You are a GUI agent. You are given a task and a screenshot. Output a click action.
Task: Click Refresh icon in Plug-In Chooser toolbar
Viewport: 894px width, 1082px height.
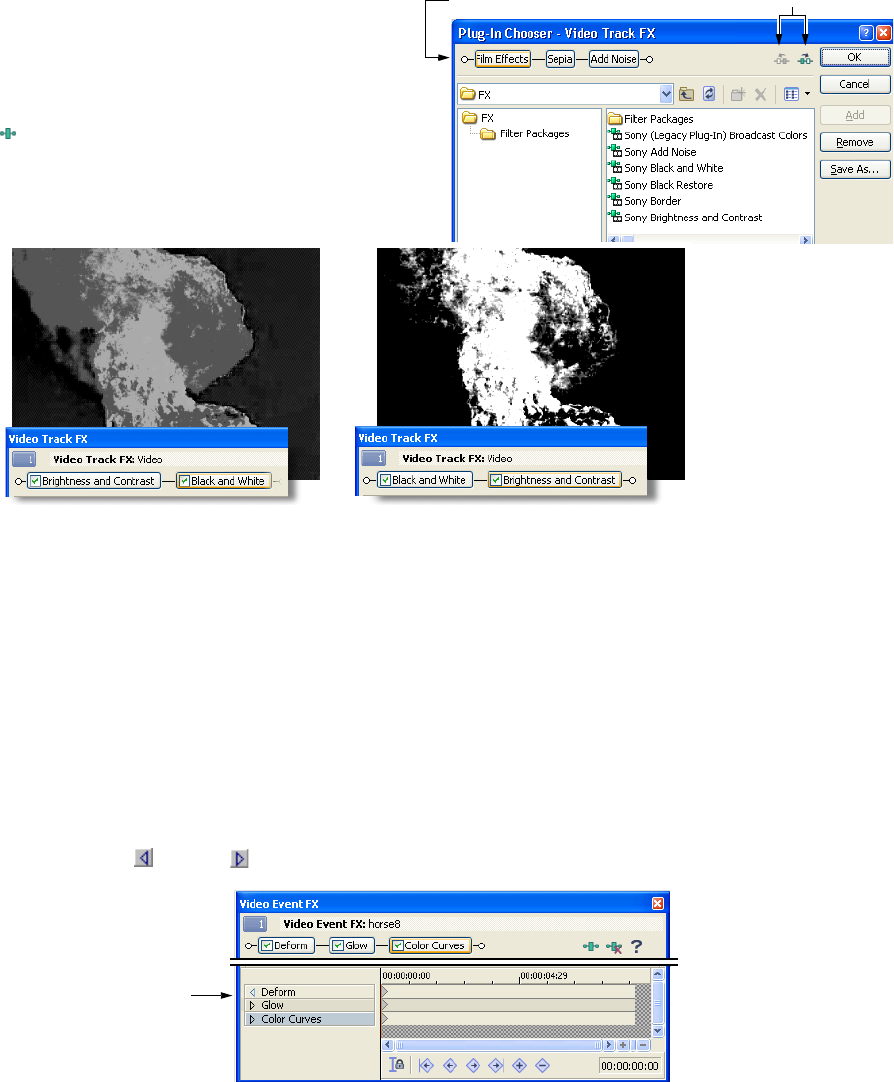point(708,95)
